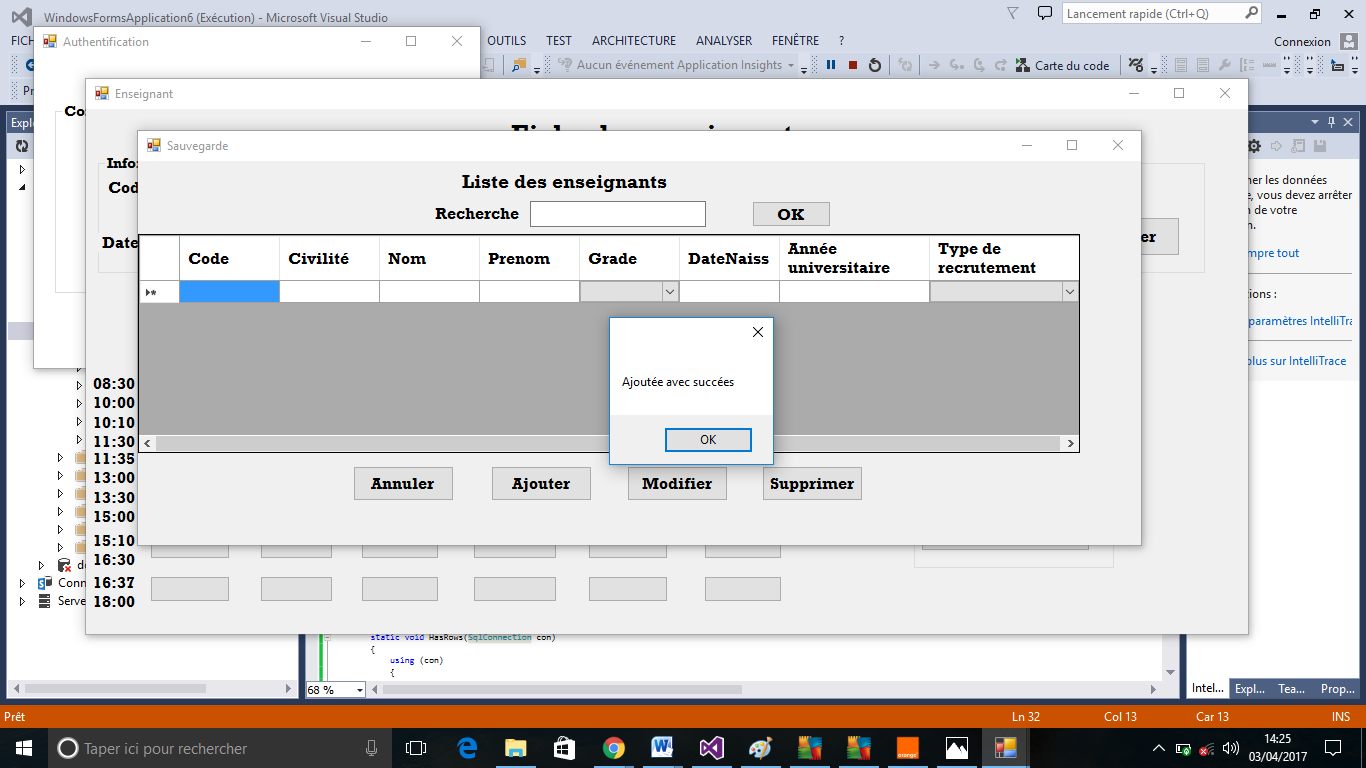Pause execution using the Suspendre icon
Image resolution: width=1366 pixels, height=768 pixels.
click(831, 66)
